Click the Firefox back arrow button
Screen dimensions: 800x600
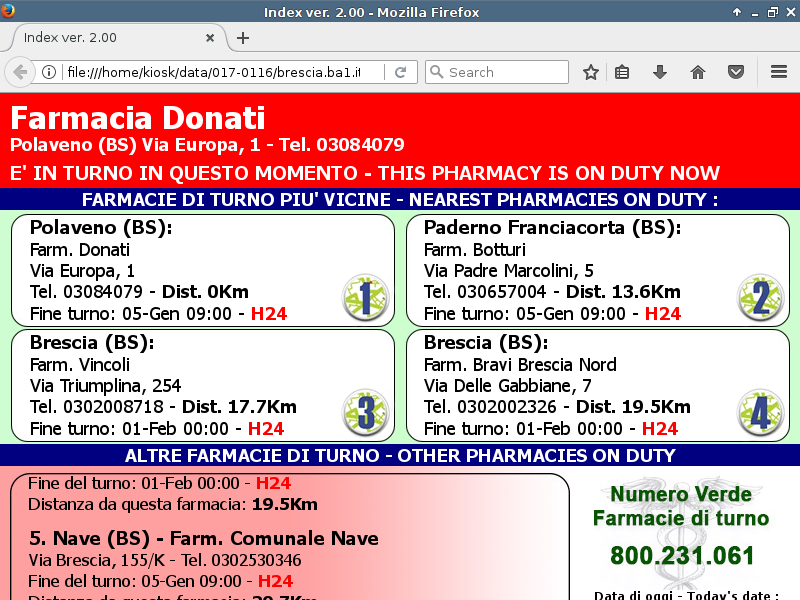point(19,72)
